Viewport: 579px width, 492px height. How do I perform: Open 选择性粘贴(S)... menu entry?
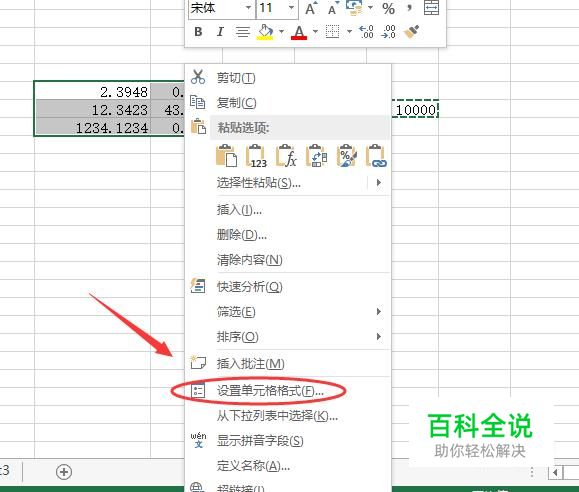click(x=258, y=182)
